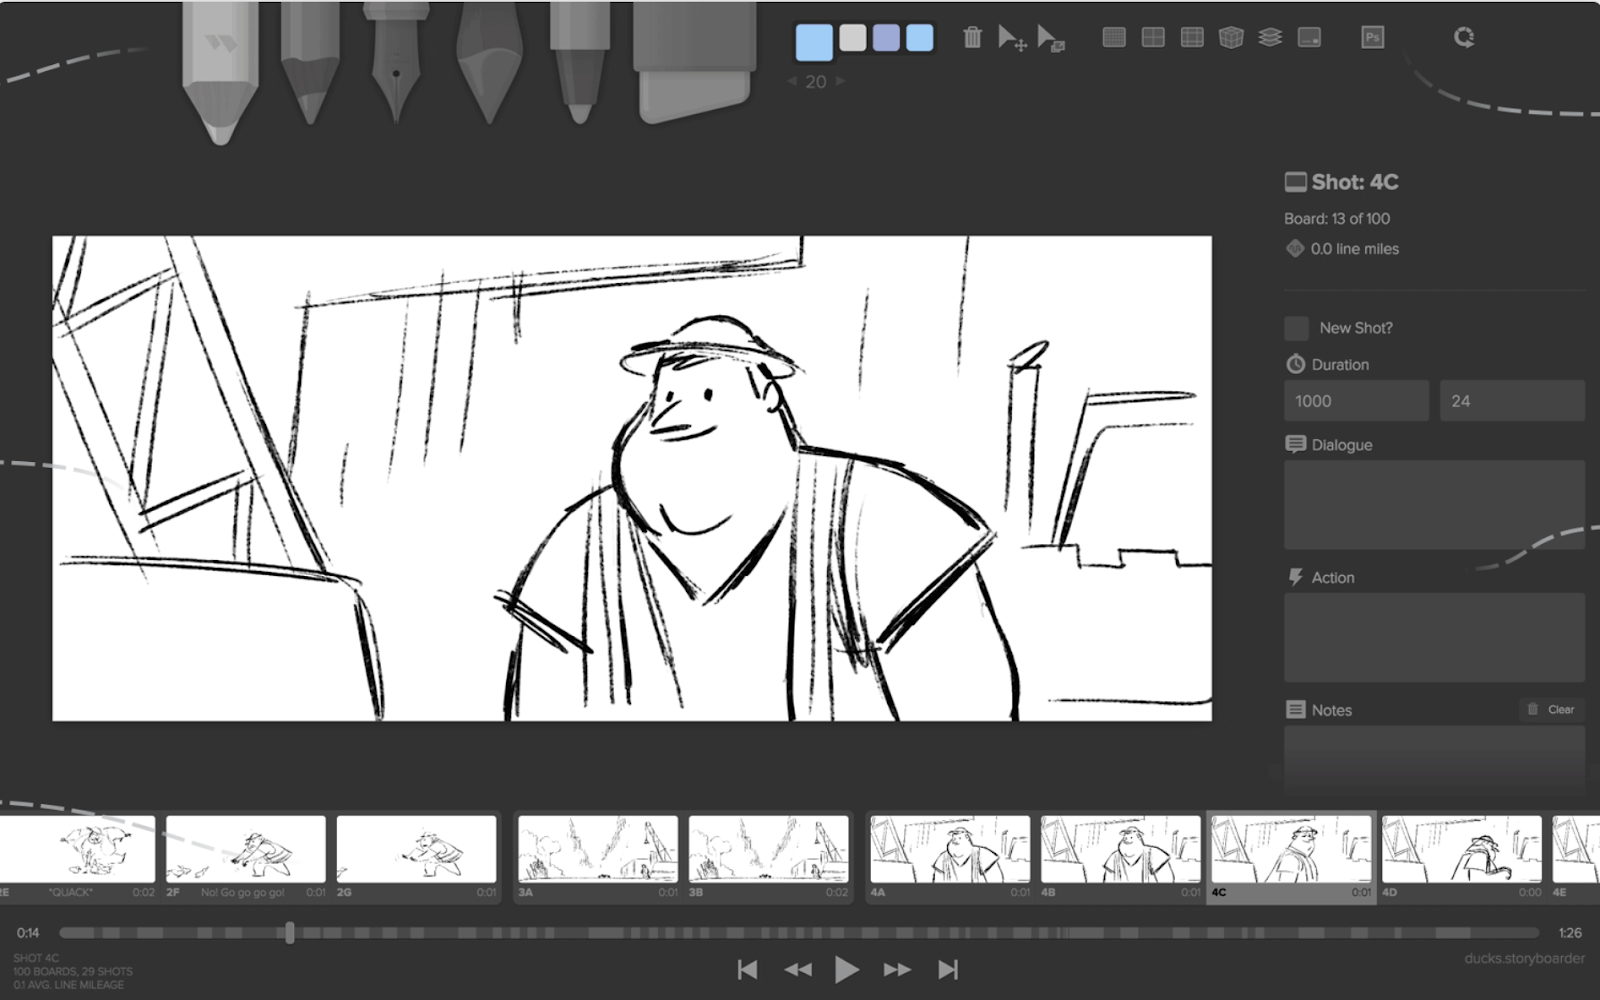The width and height of the screenshot is (1600, 1000).
Task: Click into the Notes text box
Action: click(x=1434, y=760)
